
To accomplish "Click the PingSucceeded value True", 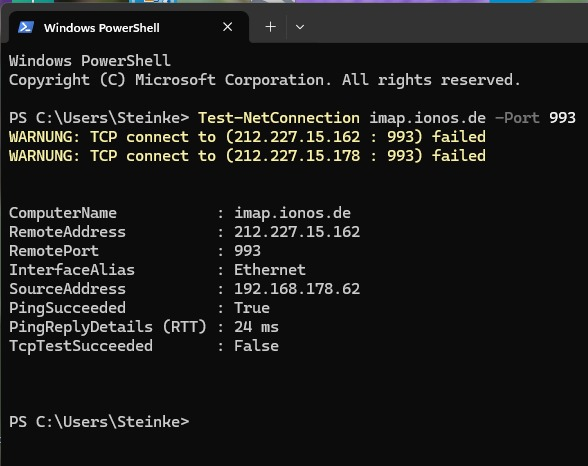I will (252, 308).
